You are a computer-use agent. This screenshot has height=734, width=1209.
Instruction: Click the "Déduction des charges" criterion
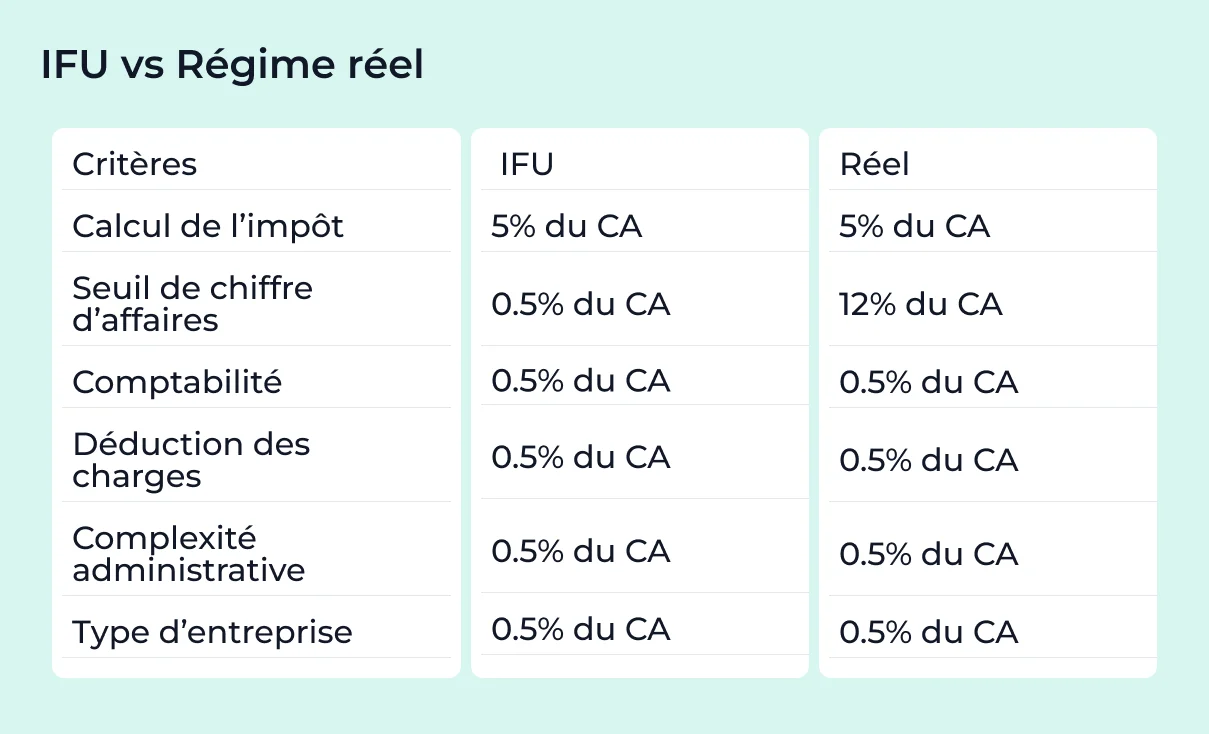(x=191, y=460)
